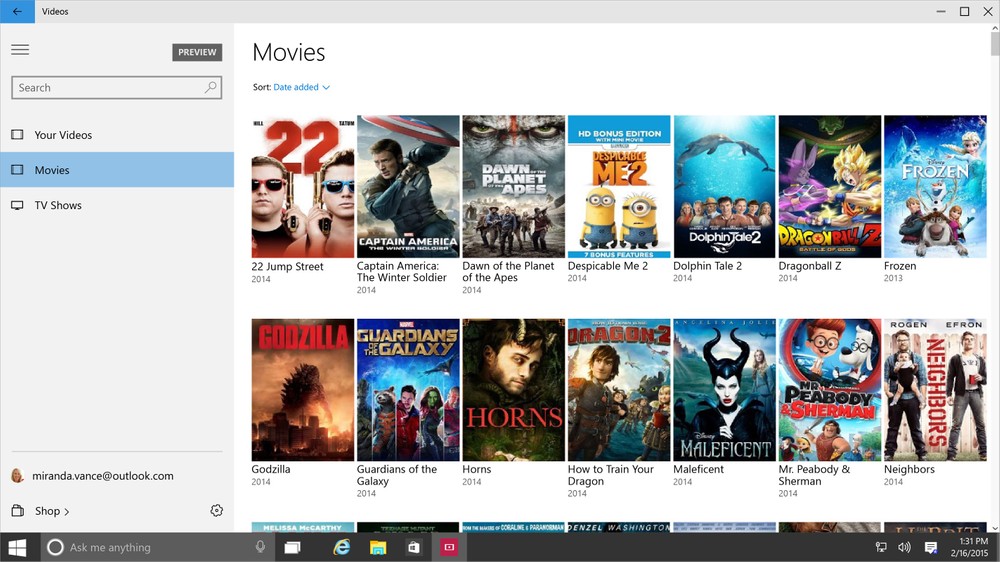The image size is (1000, 562).
Task: Click the TV Shows monitor icon
Action: [x=17, y=205]
